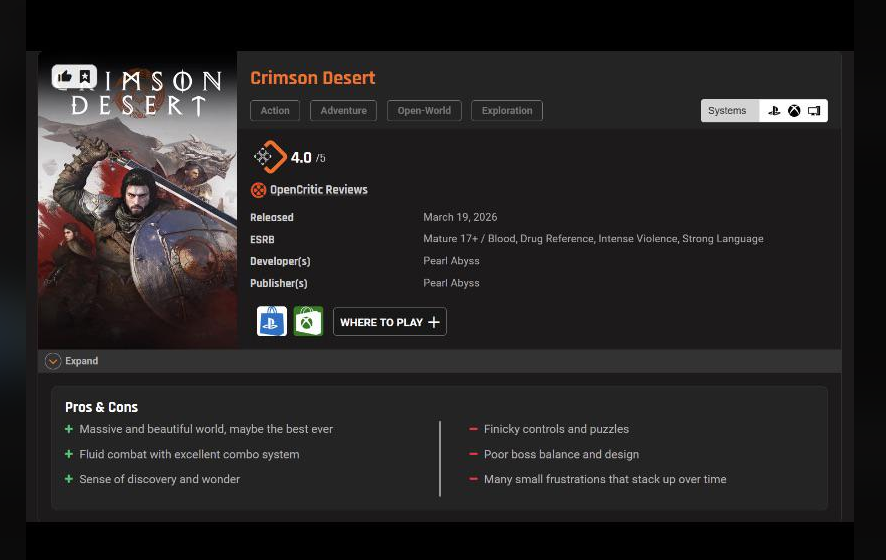This screenshot has width=886, height=560.
Task: Click Pearl Abyss next to Developer(s)
Action: tap(451, 261)
